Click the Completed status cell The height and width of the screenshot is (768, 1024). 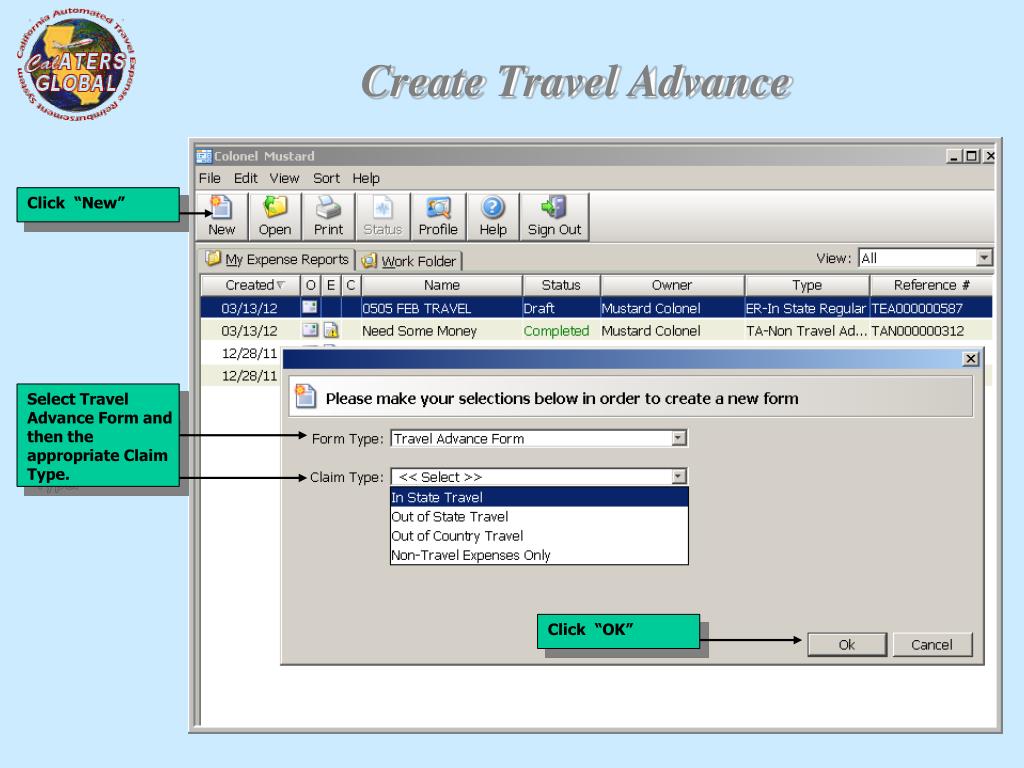coord(556,331)
